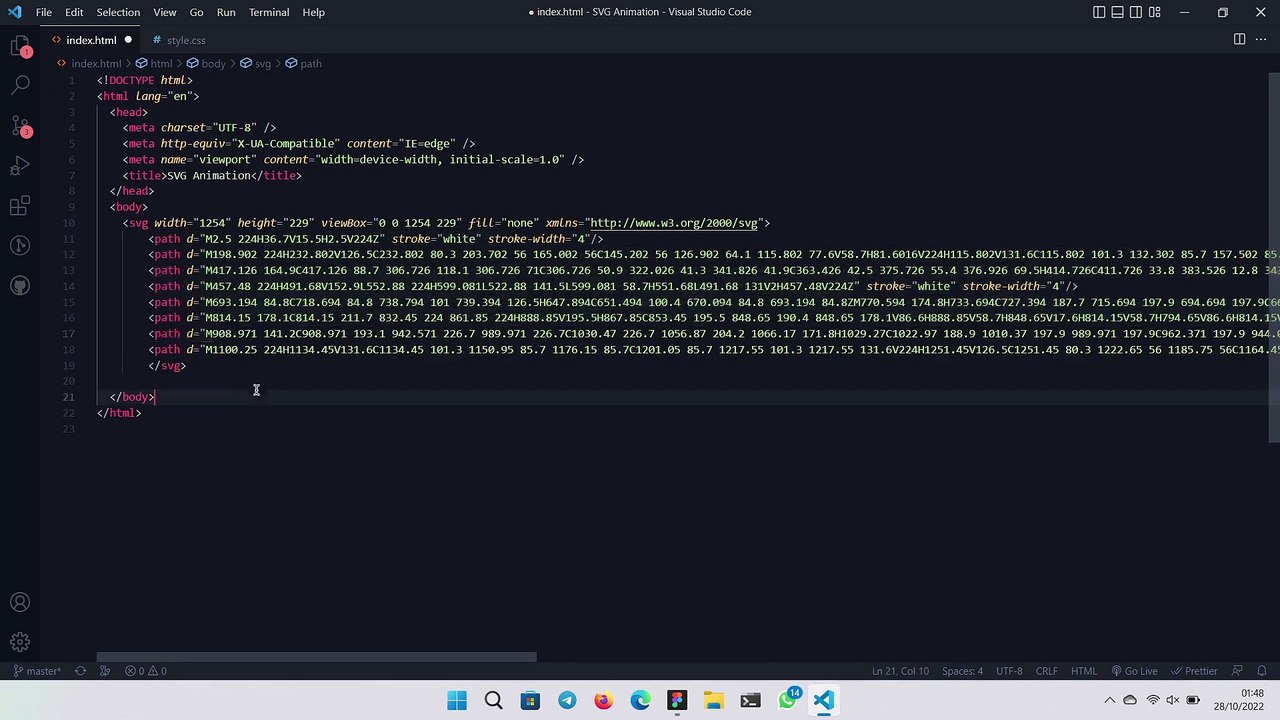Open the Explorer view in the activity bar

(x=20, y=46)
